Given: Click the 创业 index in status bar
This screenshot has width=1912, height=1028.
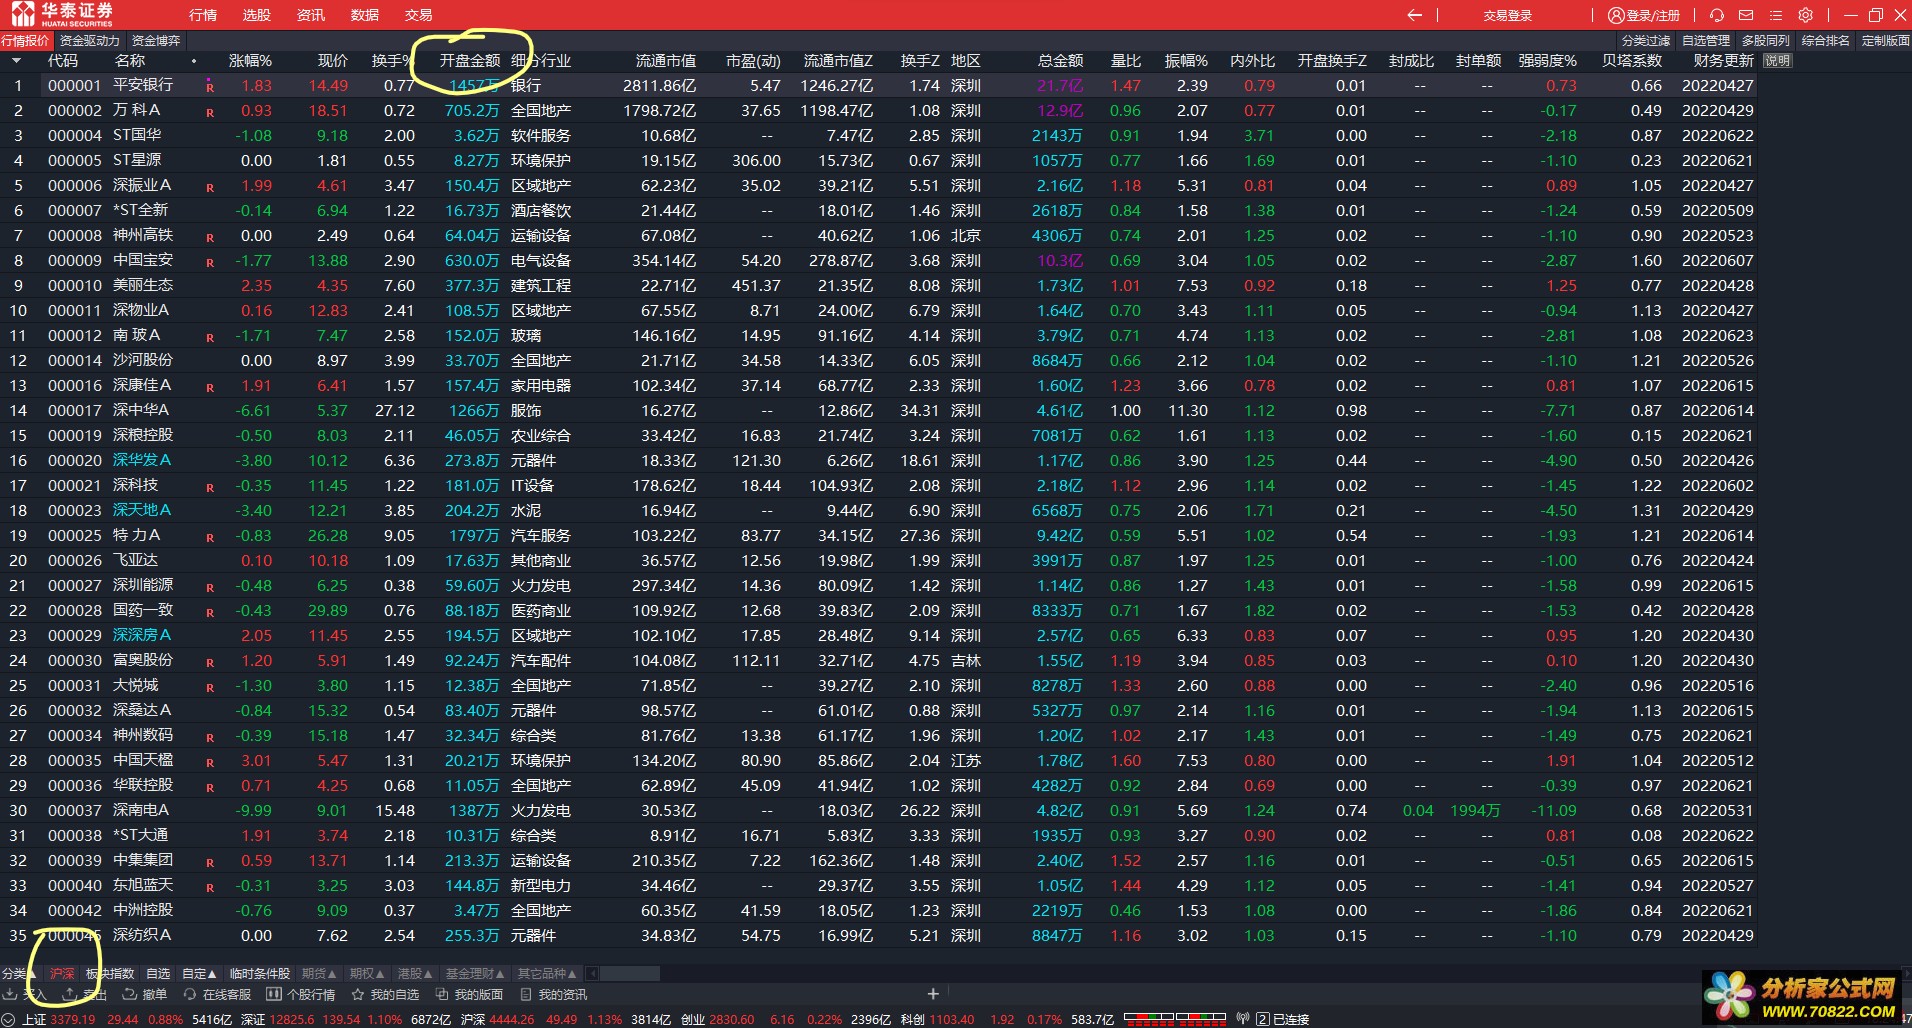Looking at the screenshot, I should click(x=693, y=1019).
